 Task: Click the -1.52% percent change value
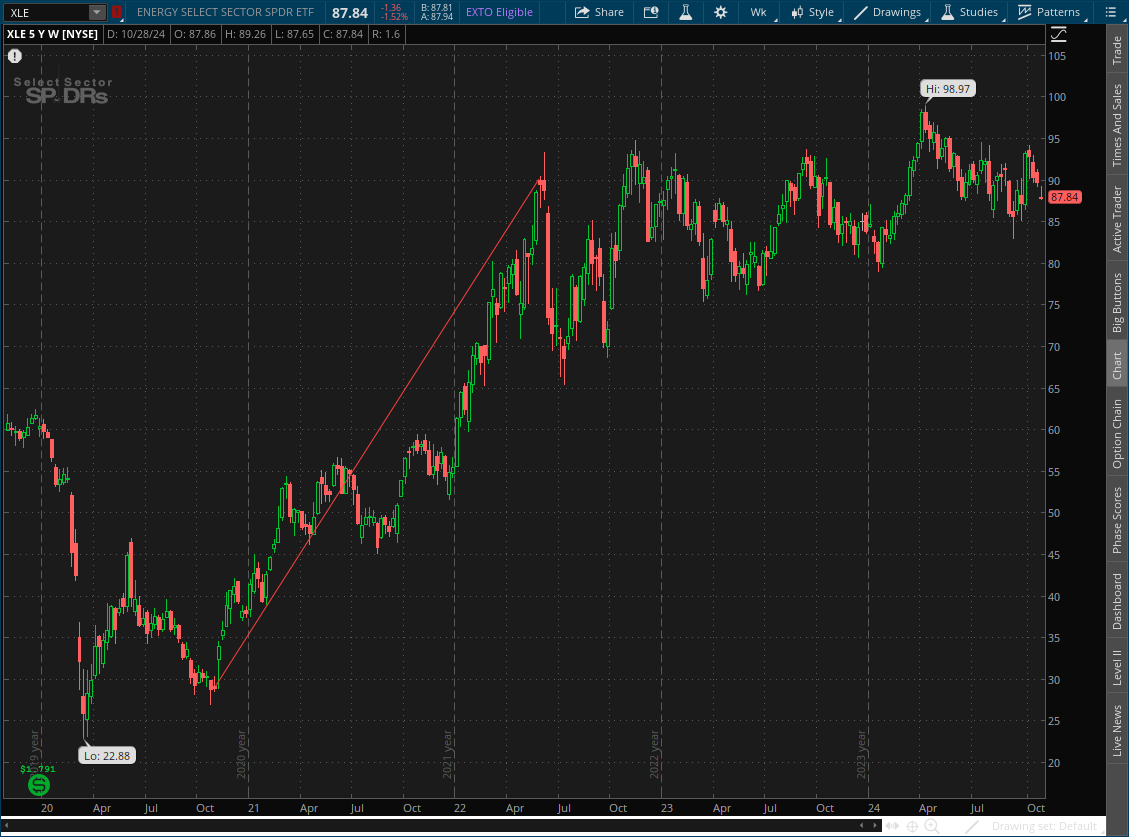pos(394,17)
